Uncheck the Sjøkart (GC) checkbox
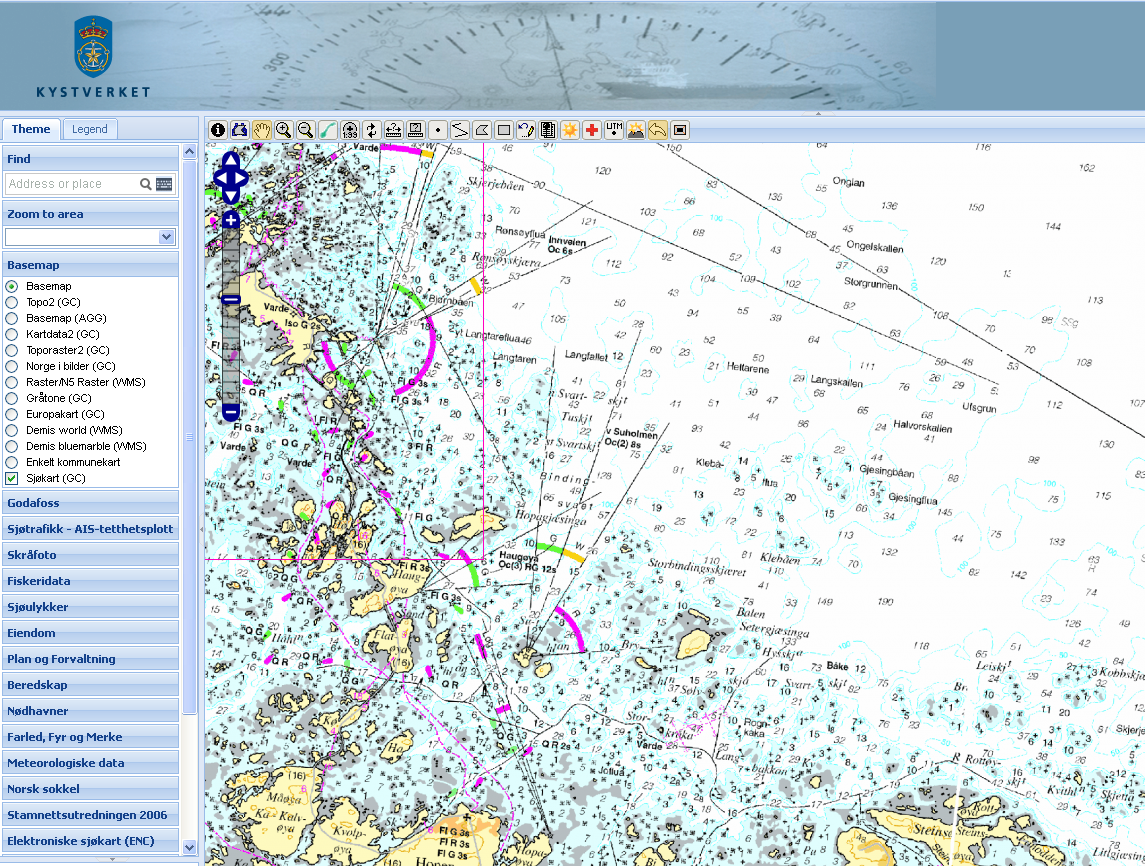The height and width of the screenshot is (866, 1145). coord(12,478)
